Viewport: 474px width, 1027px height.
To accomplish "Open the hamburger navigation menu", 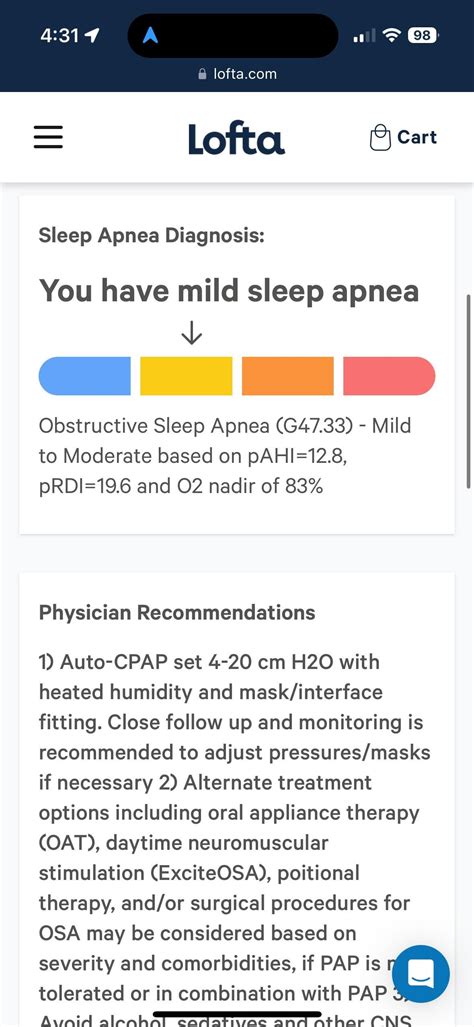I will point(48,138).
